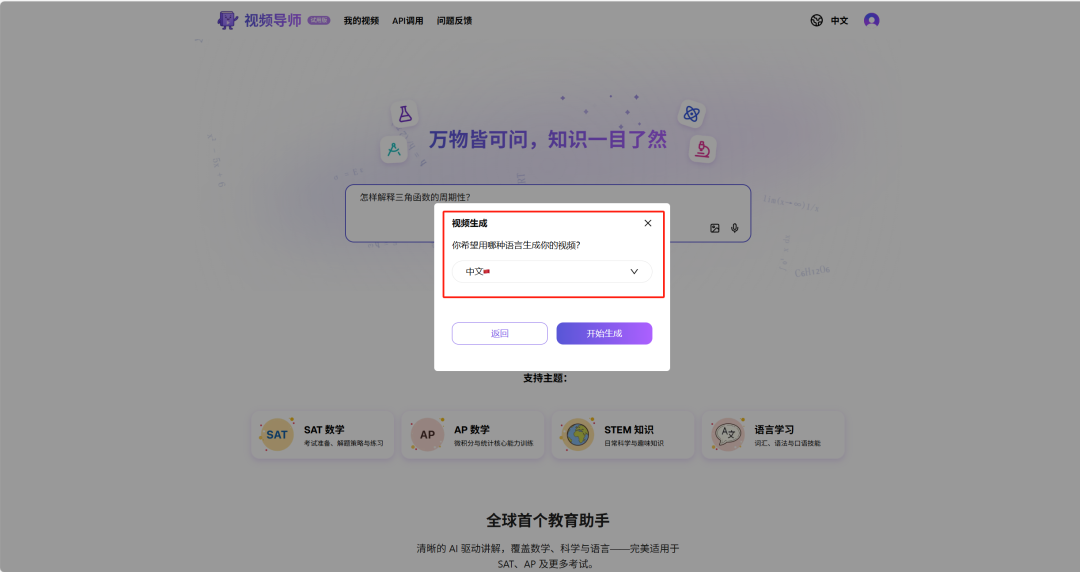
Task: Click the globe earth STEM icon
Action: coord(577,435)
